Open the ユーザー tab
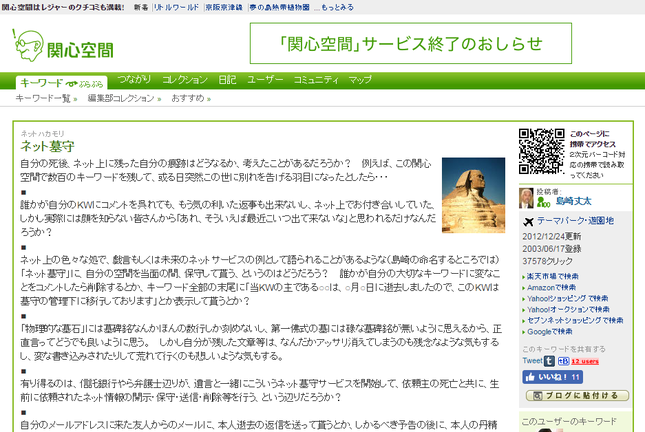This screenshot has height=432, width=645. (265, 79)
